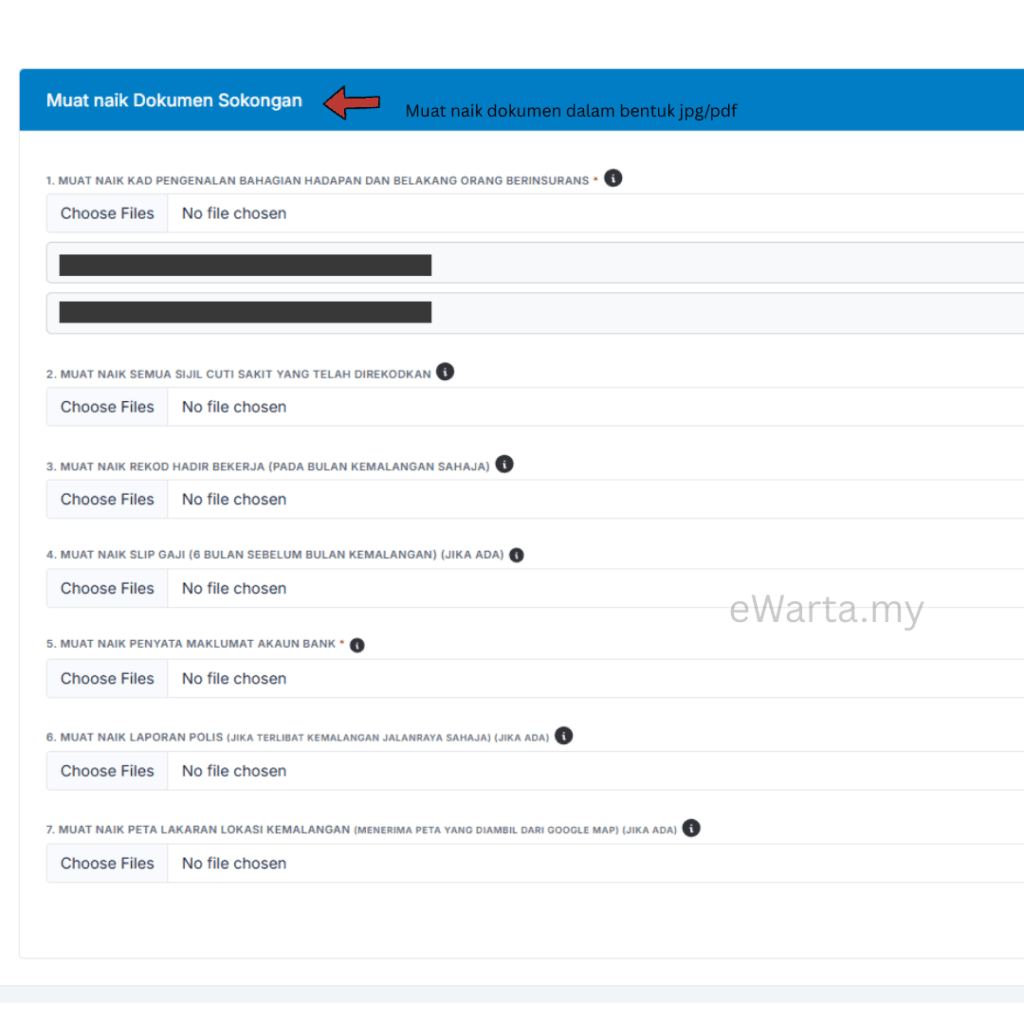
Task: Click label '1. Muat naik Kad Pengenalan Bahagian Hadapan'
Action: (x=317, y=181)
